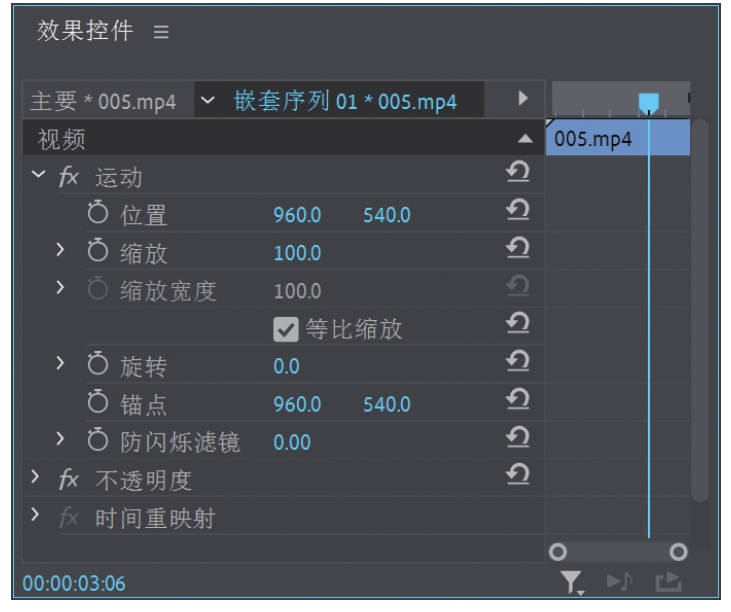Viewport: 731px width, 612px height.
Task: Click the vertical scrollbar of effect controls
Action: coord(700,310)
